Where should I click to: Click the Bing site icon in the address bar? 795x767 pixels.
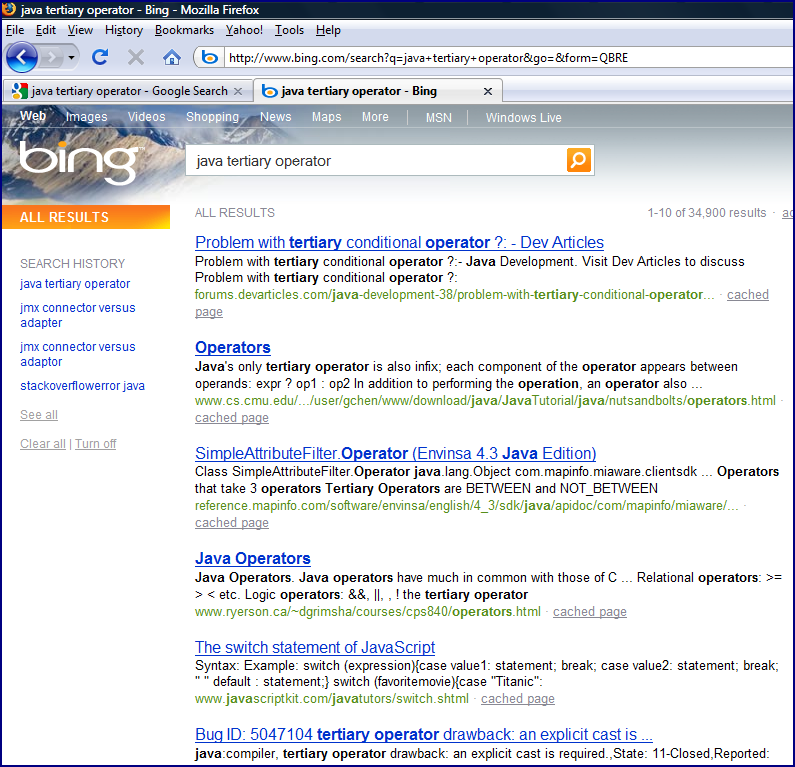click(x=209, y=57)
